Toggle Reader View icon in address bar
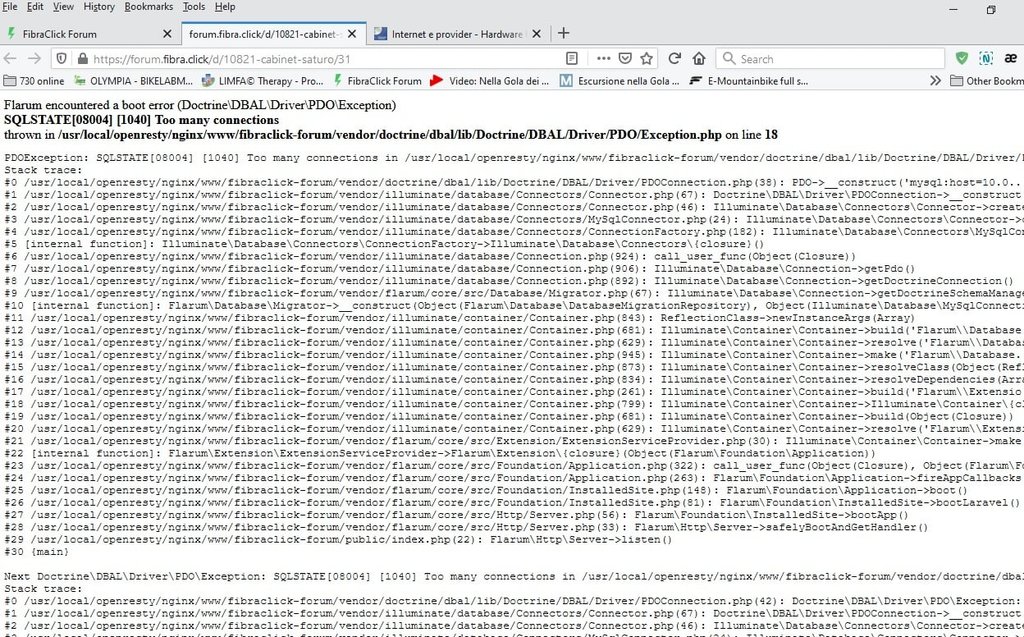The image size is (1024, 637). [x=571, y=58]
